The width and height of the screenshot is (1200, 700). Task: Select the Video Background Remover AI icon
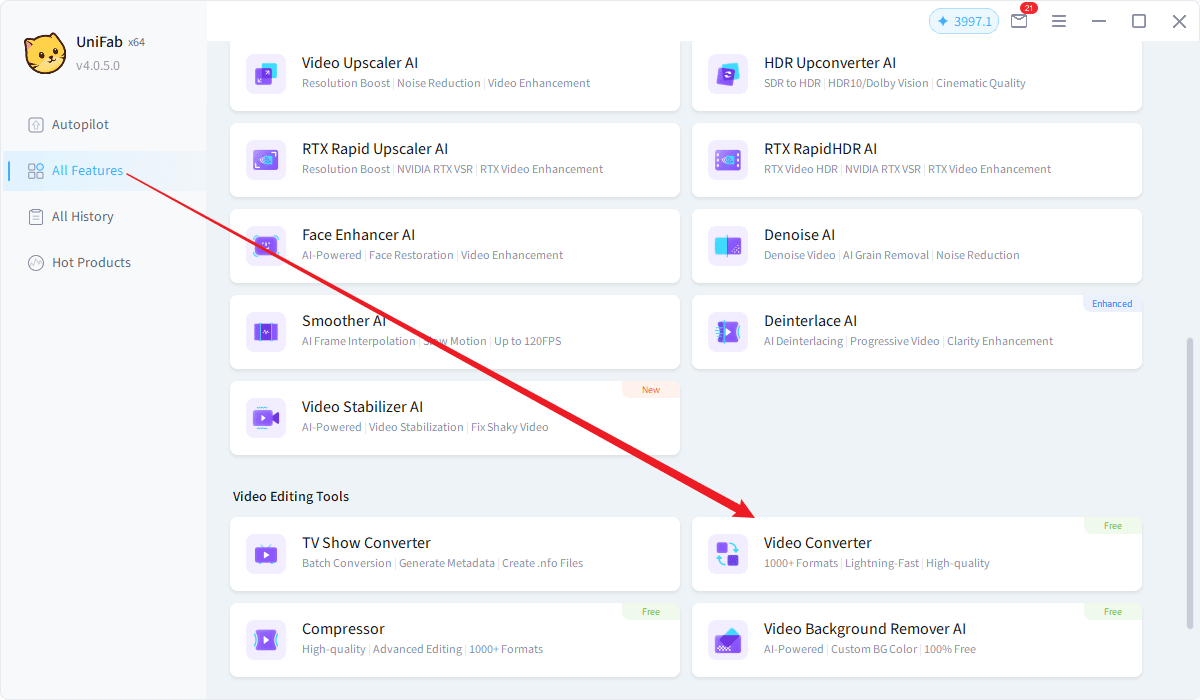pos(727,639)
